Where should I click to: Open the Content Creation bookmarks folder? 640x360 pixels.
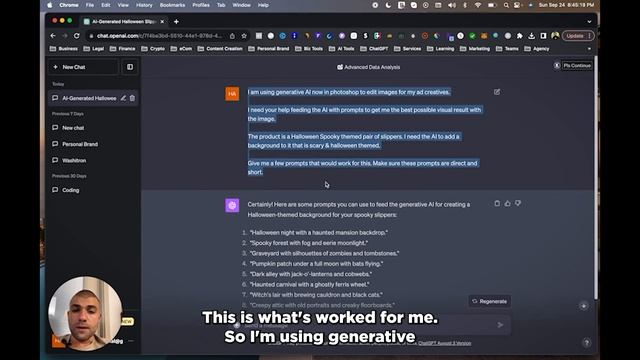pos(220,49)
